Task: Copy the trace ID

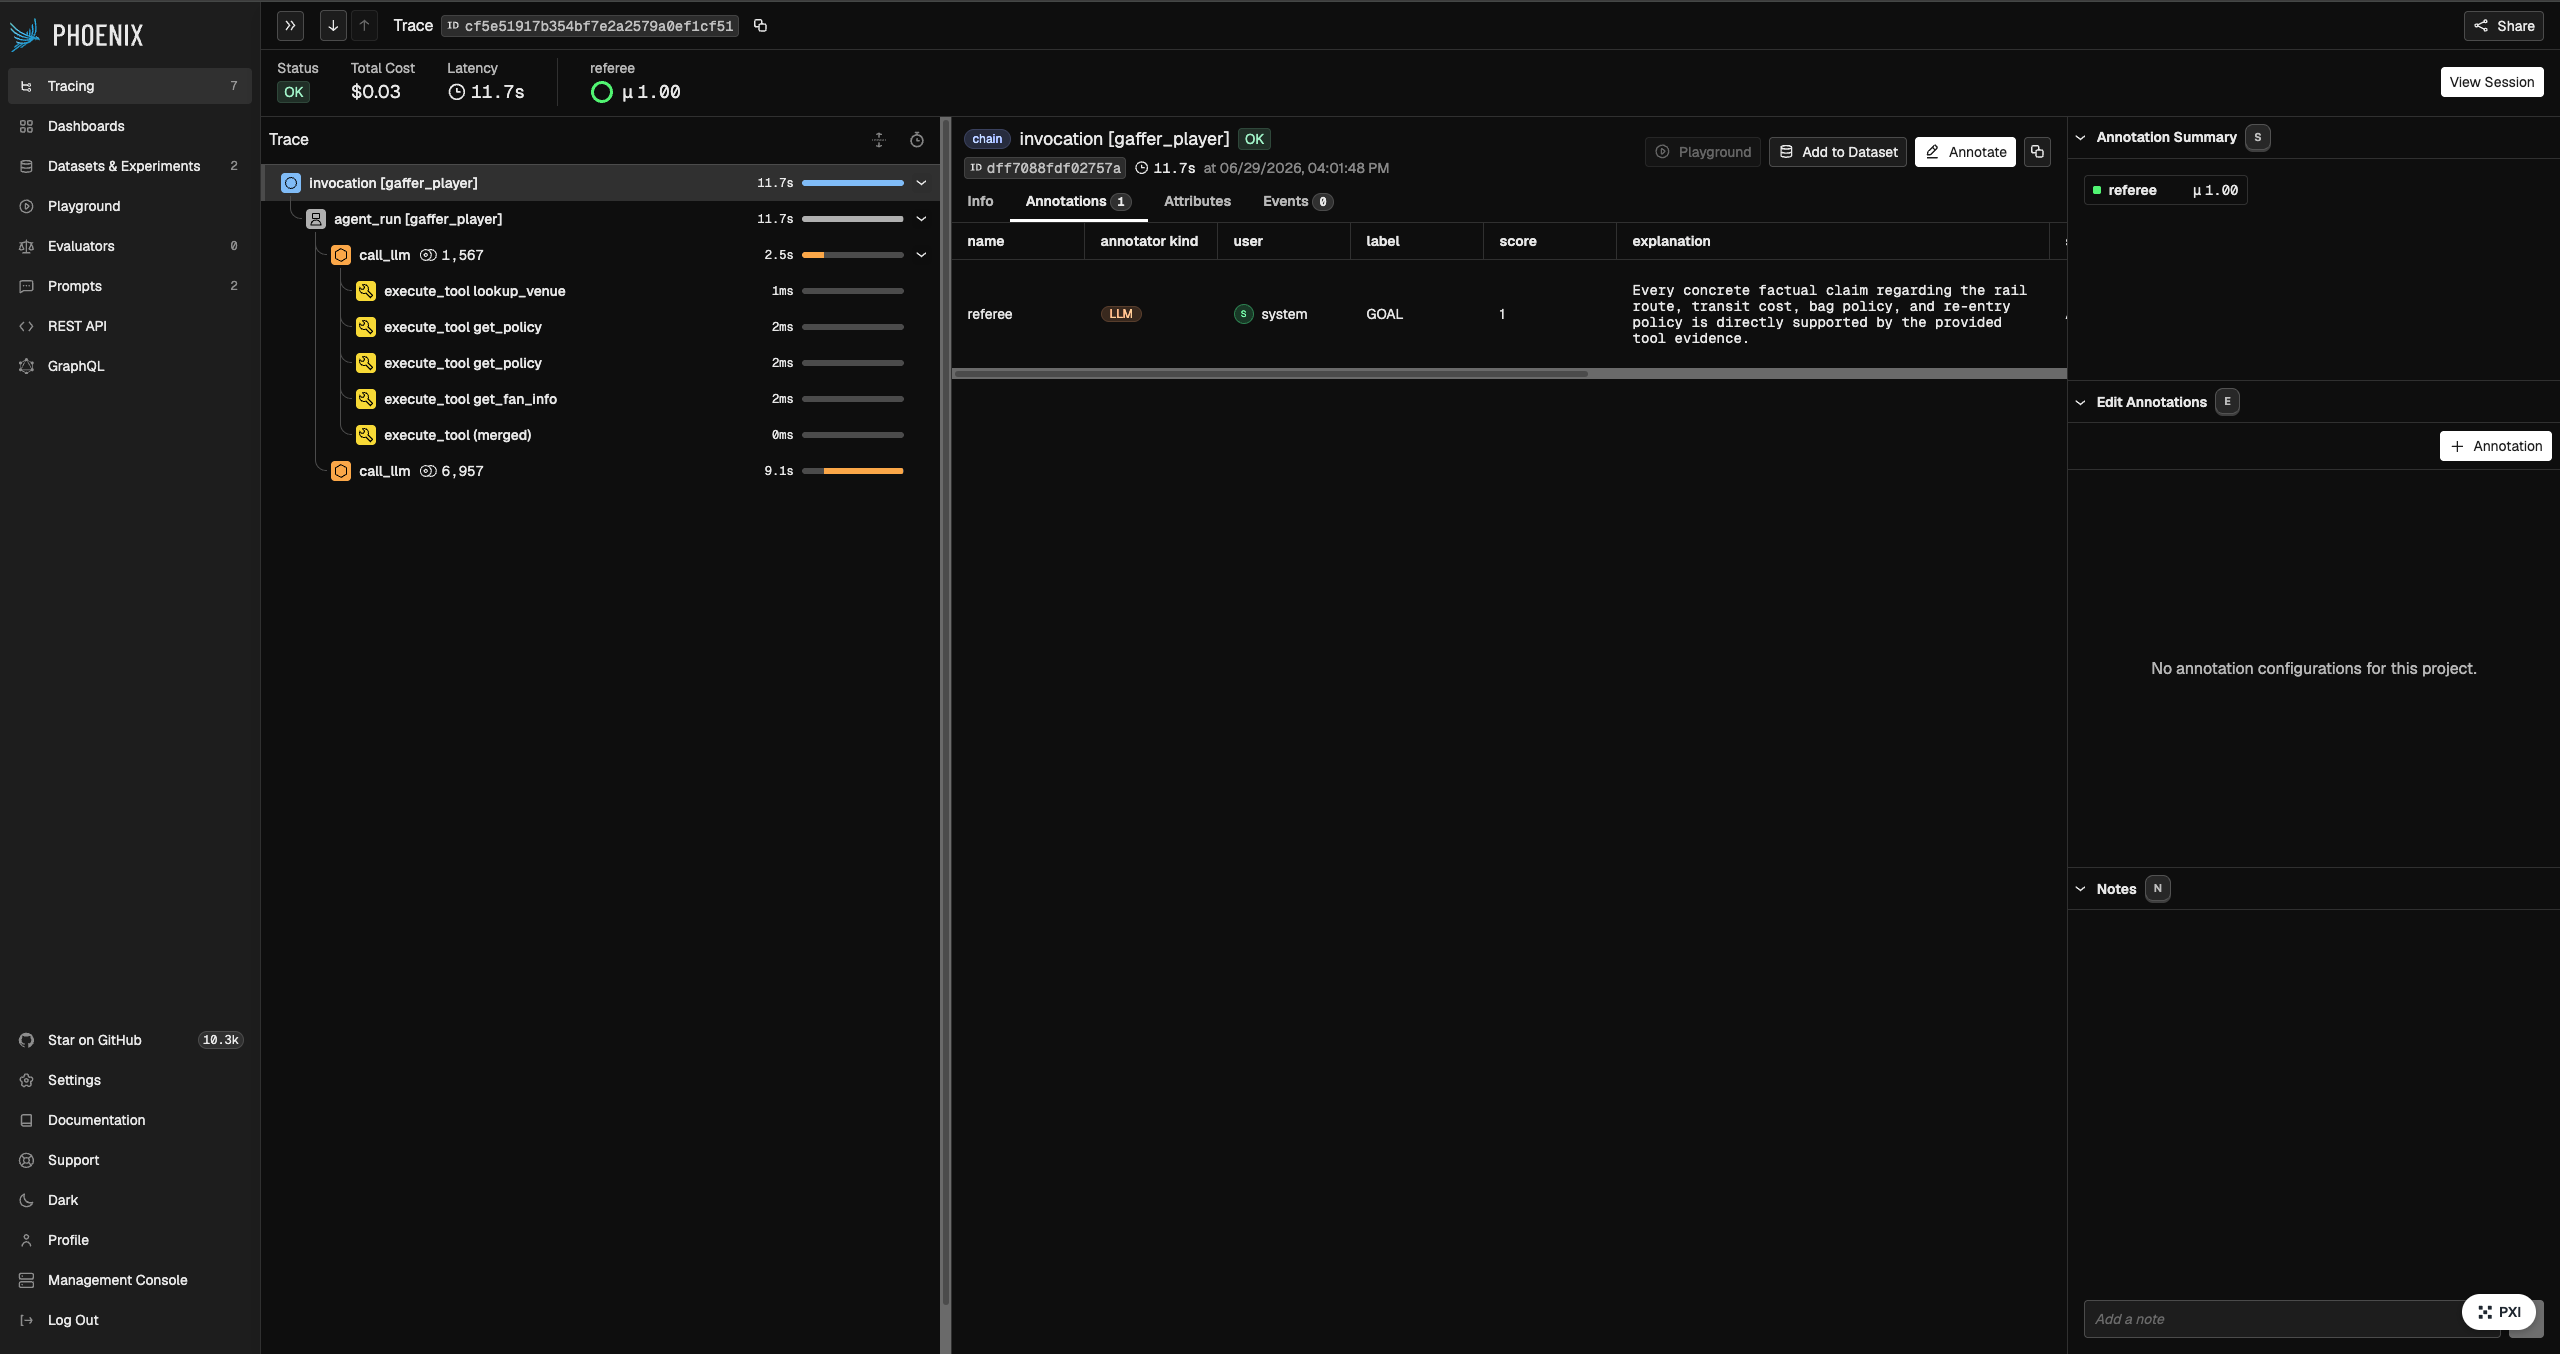Action: [x=760, y=26]
